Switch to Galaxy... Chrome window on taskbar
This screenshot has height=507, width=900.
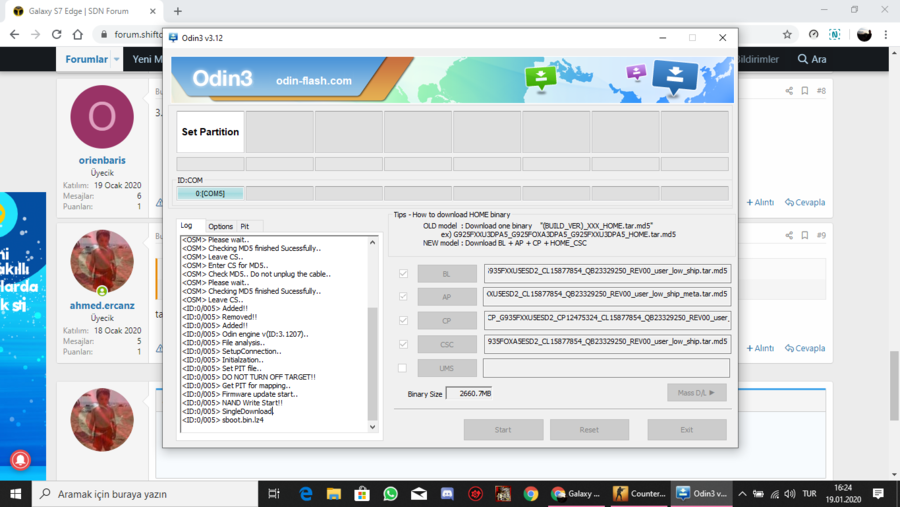[576, 494]
